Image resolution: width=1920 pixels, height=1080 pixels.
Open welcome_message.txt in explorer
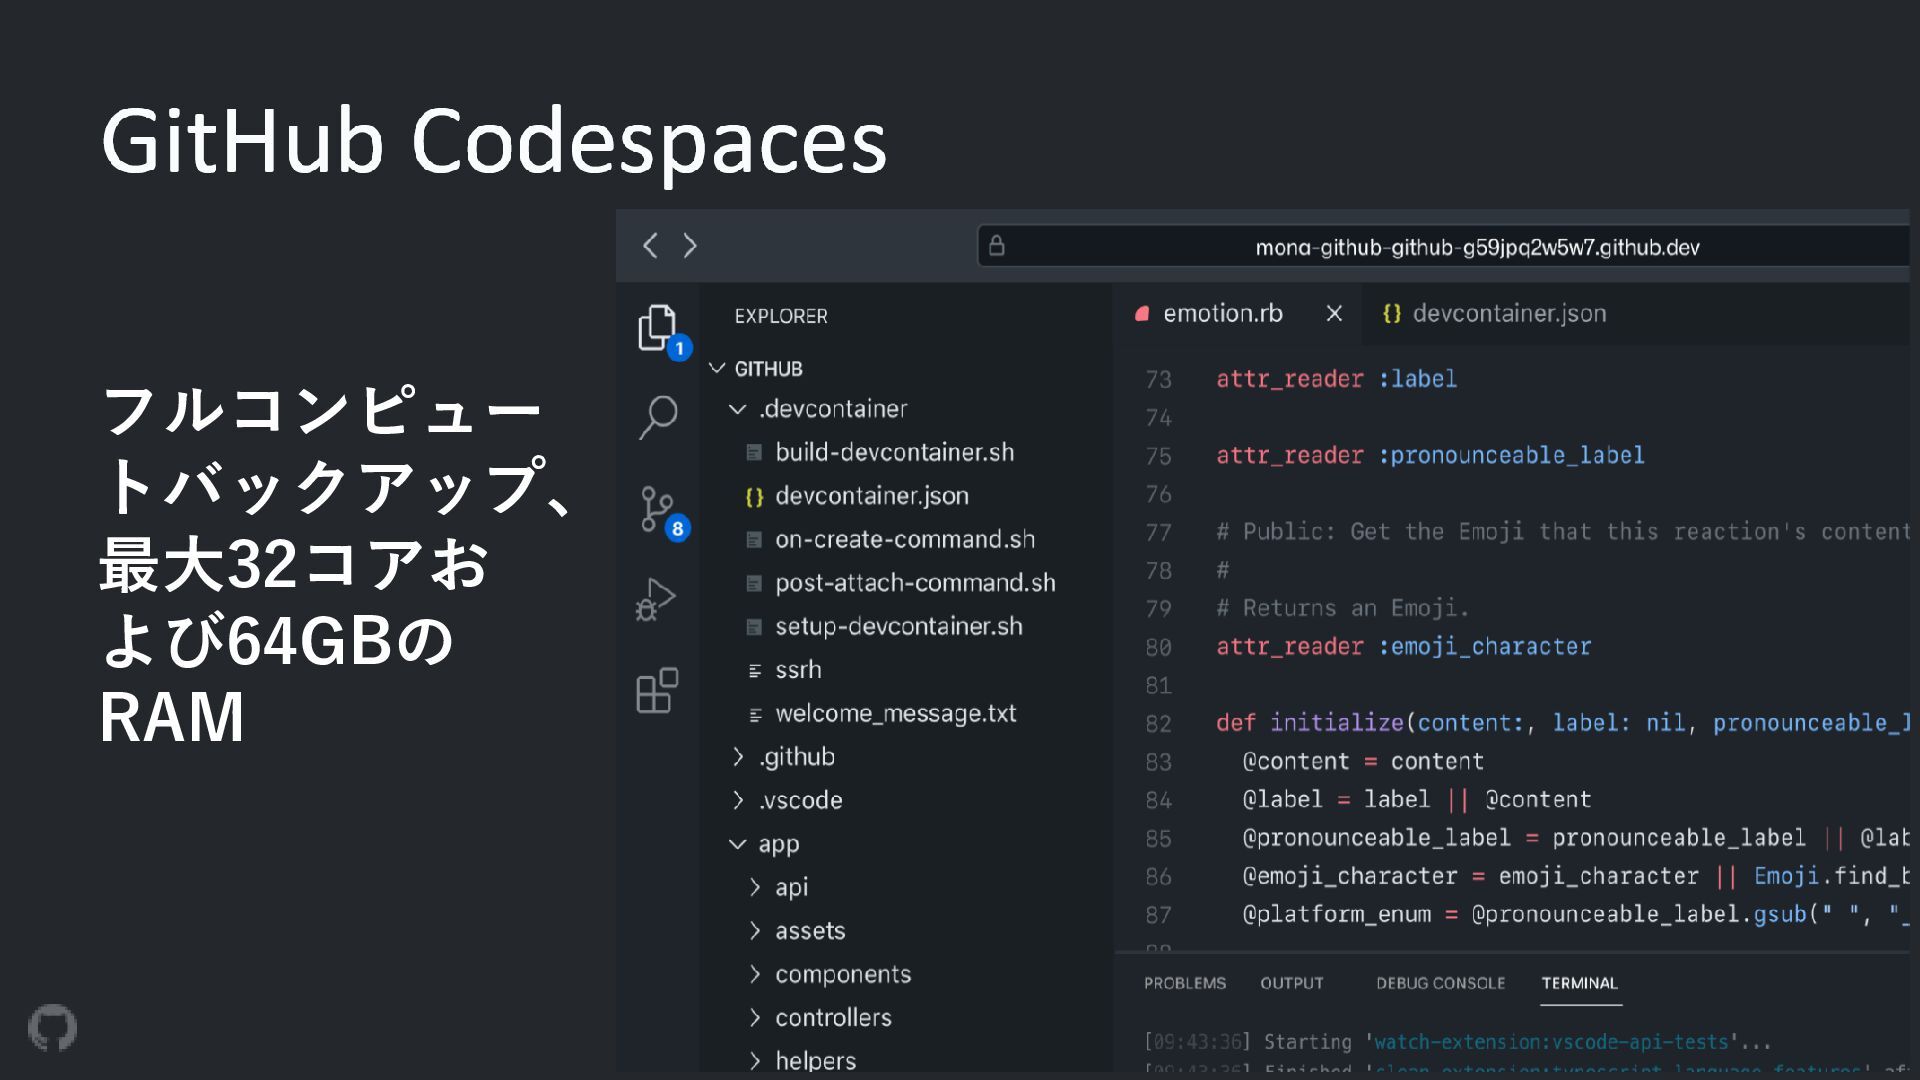click(x=895, y=714)
